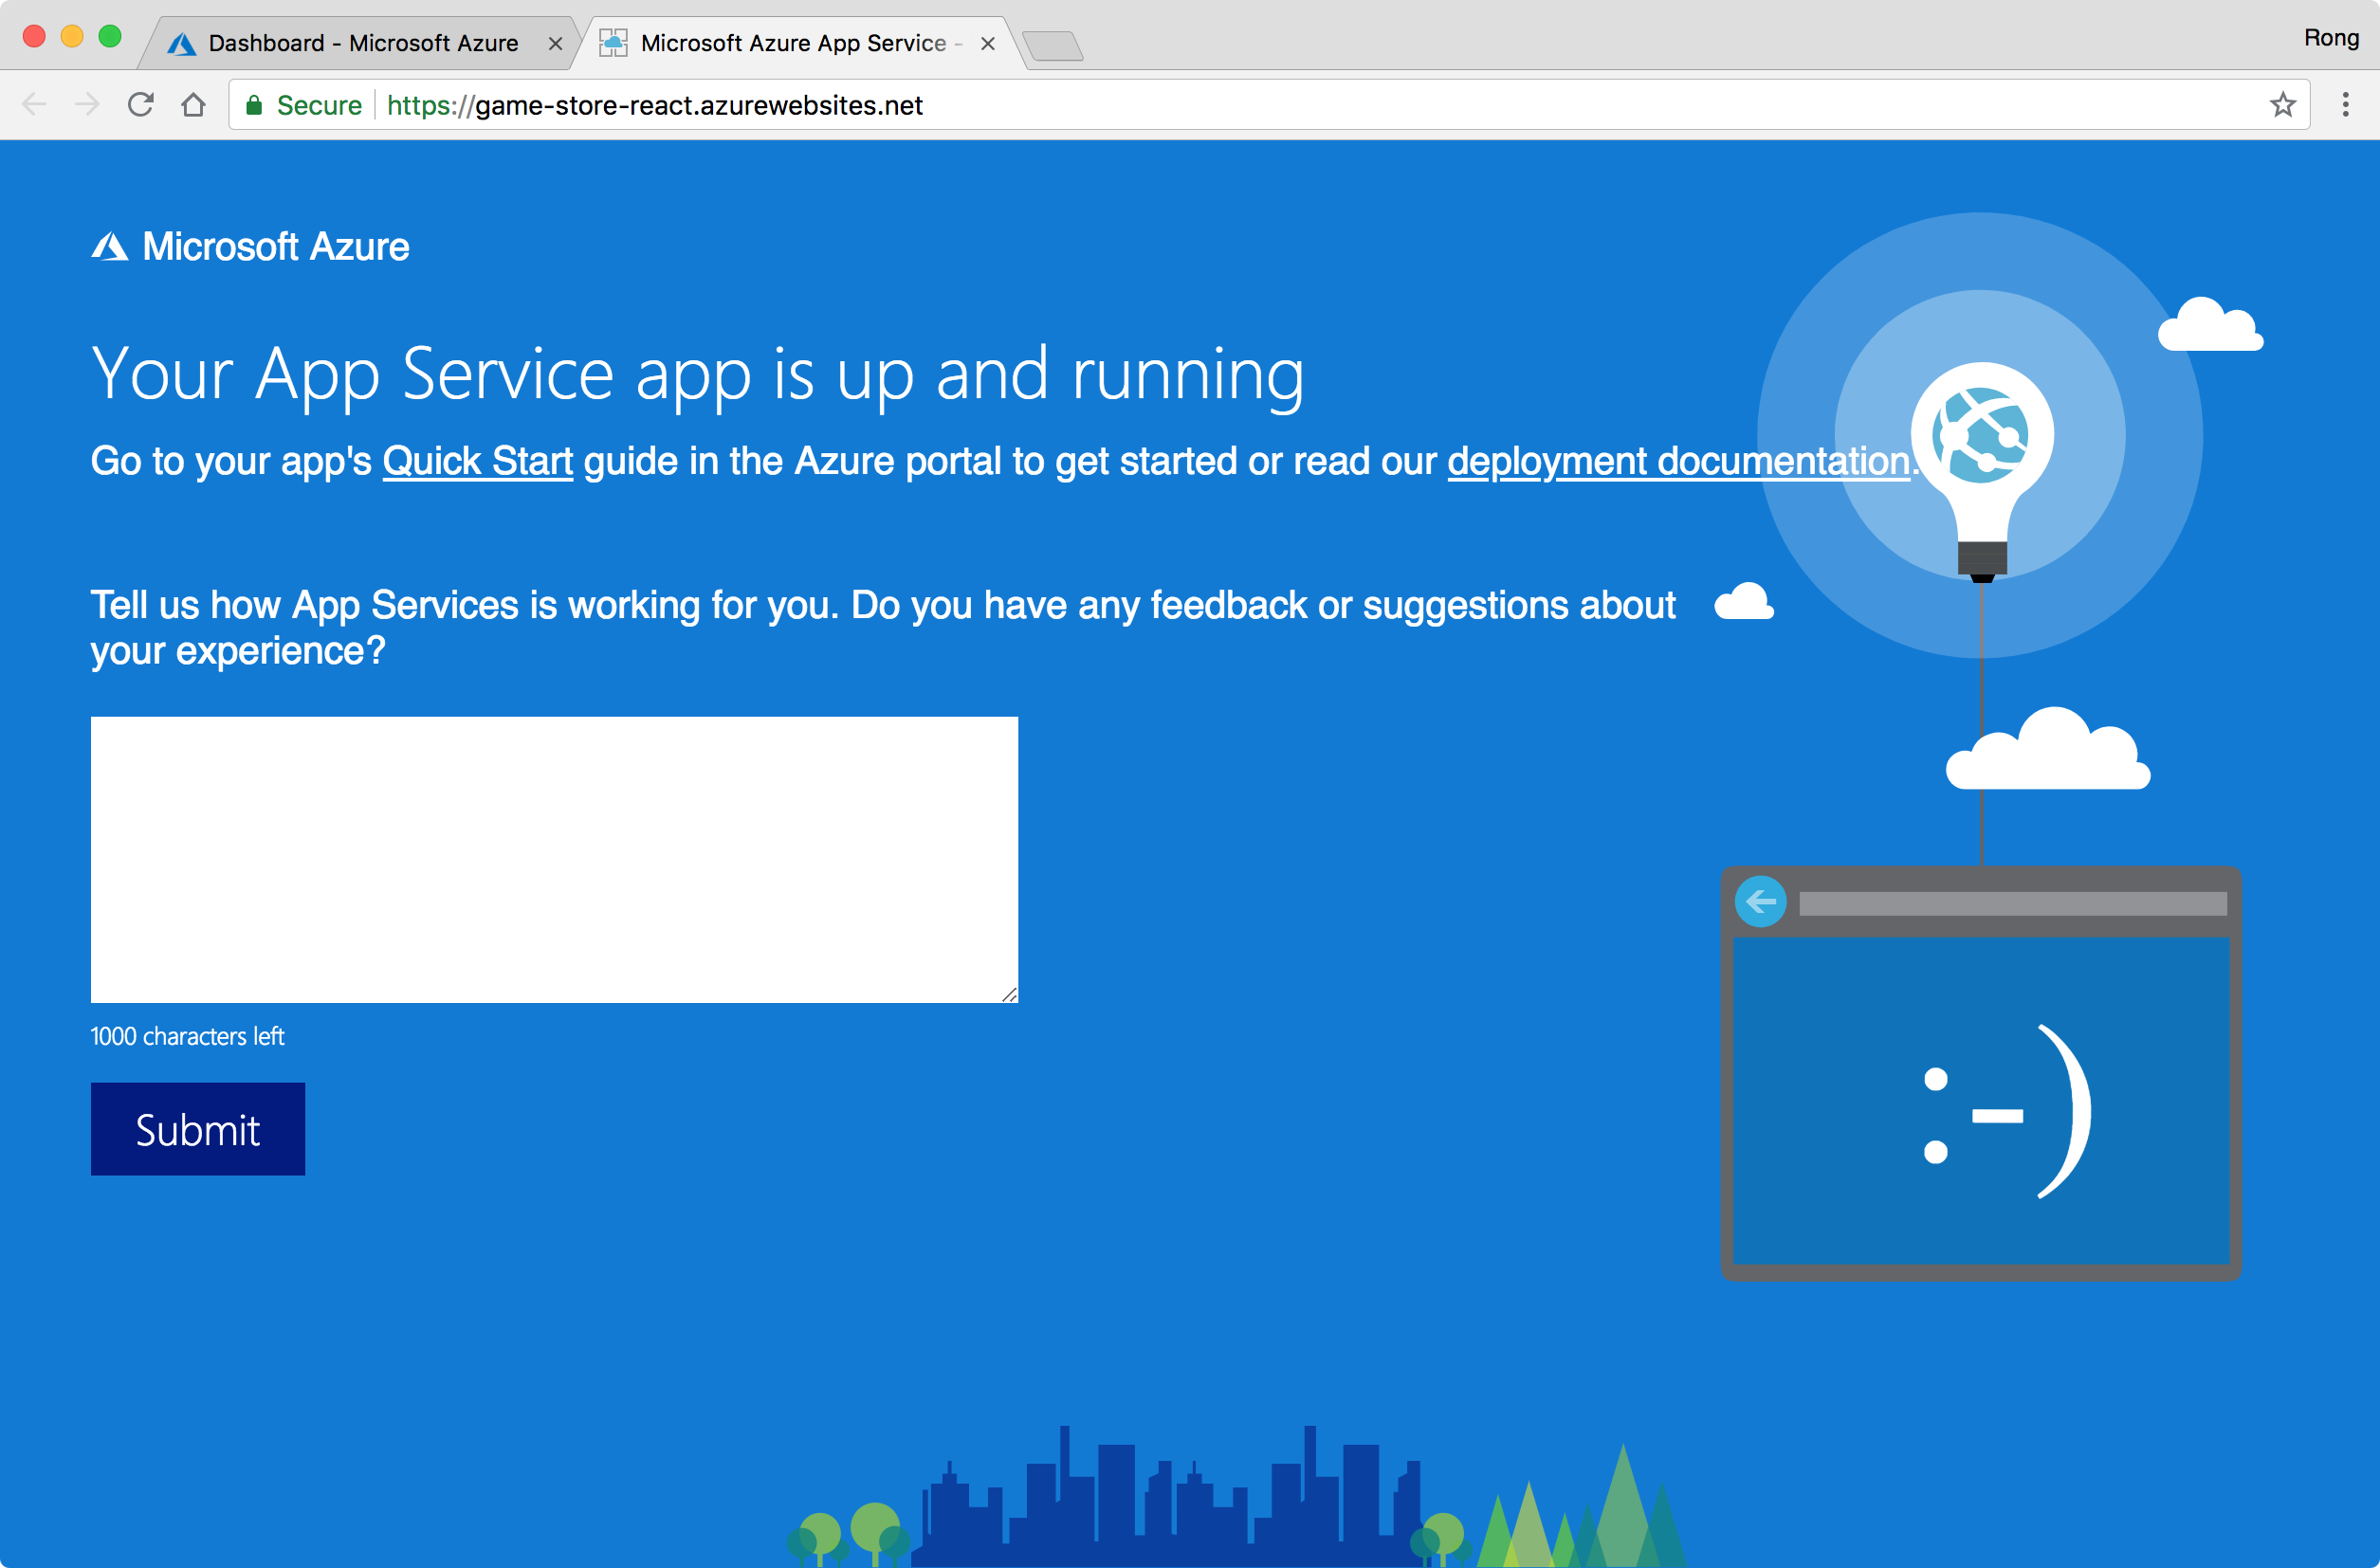2380x1568 pixels.
Task: Bookmark this page with the star icon
Action: [x=2282, y=105]
